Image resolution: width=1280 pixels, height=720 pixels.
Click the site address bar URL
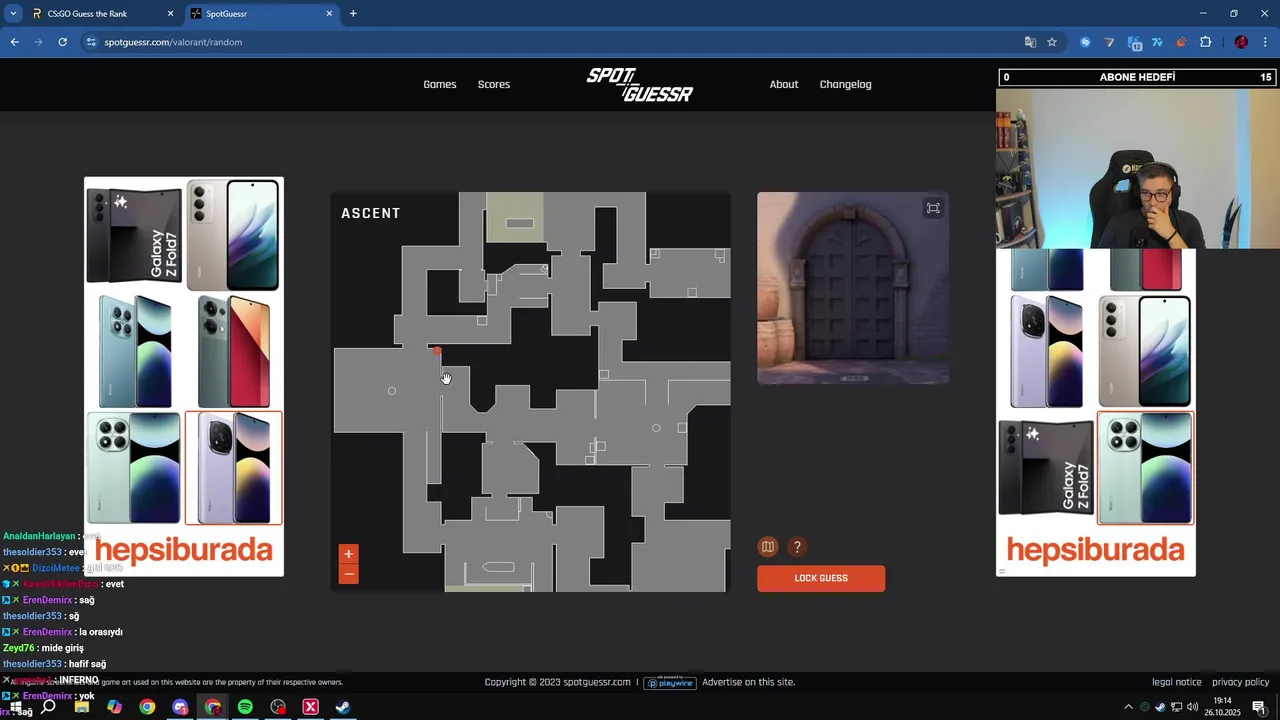[x=173, y=42]
